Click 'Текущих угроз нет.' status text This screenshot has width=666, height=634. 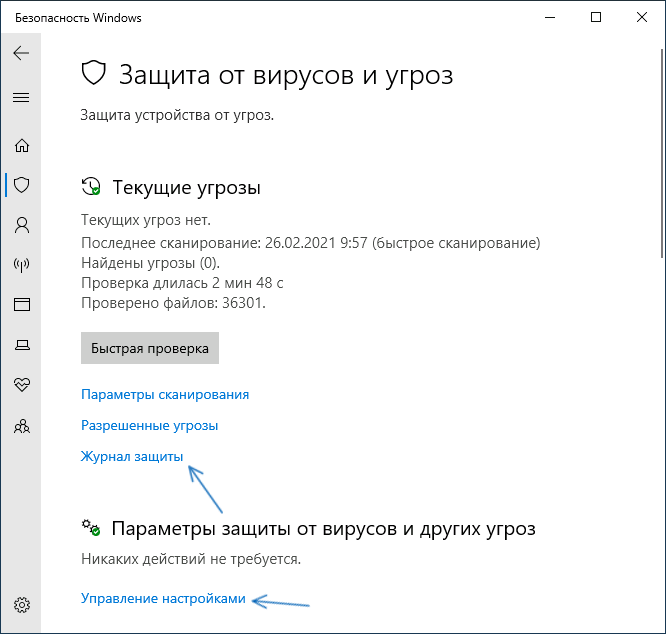coord(146,220)
